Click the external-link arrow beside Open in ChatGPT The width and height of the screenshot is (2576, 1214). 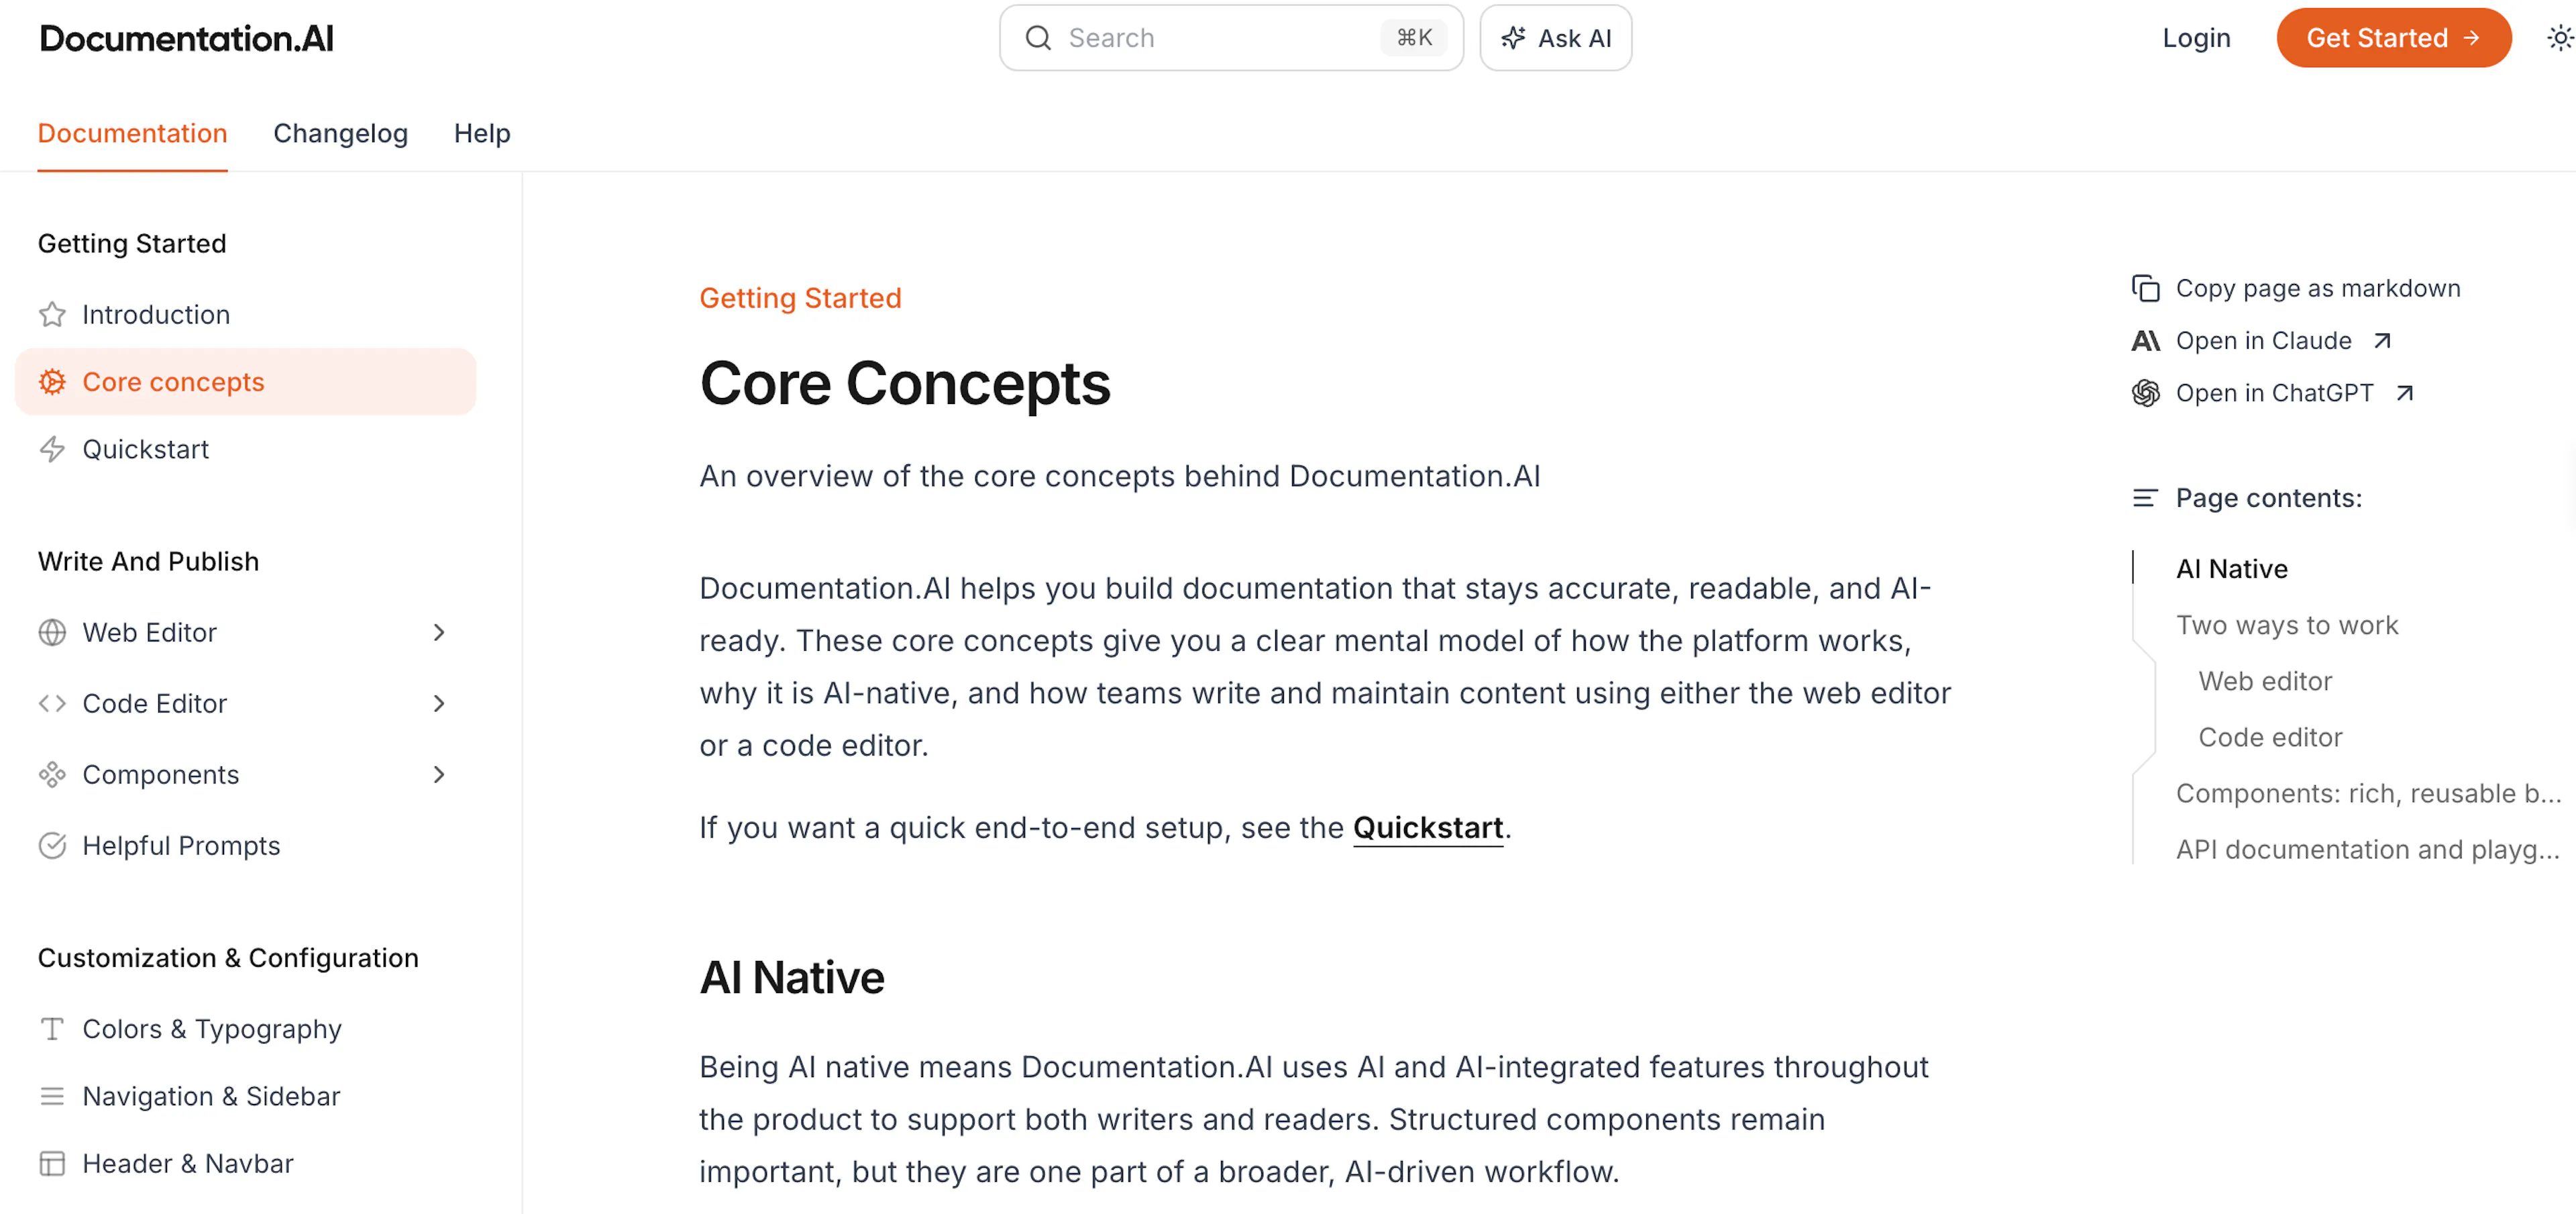point(2404,393)
